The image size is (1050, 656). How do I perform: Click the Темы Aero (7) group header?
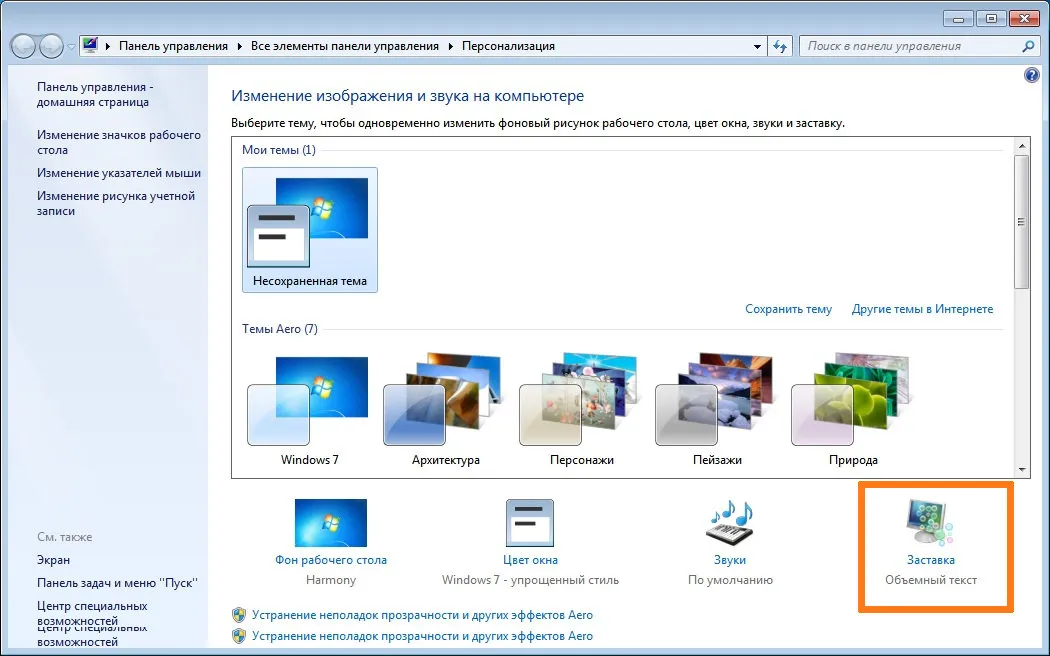click(280, 329)
